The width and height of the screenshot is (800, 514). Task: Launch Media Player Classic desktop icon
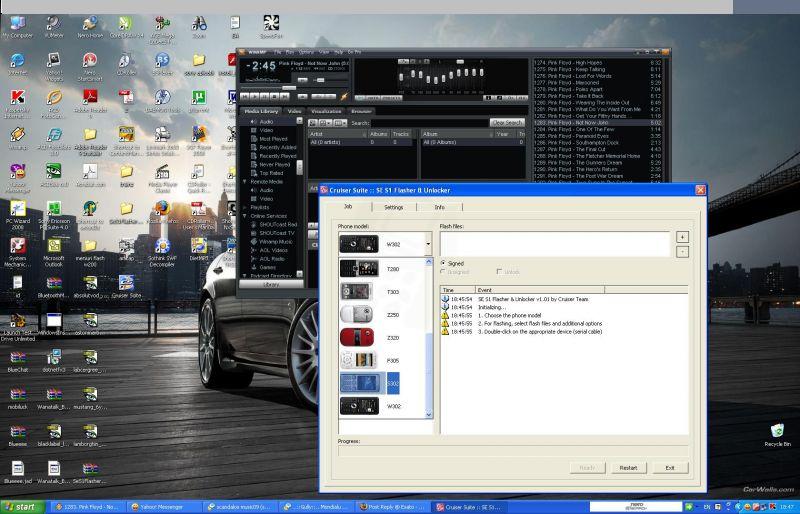click(x=162, y=177)
